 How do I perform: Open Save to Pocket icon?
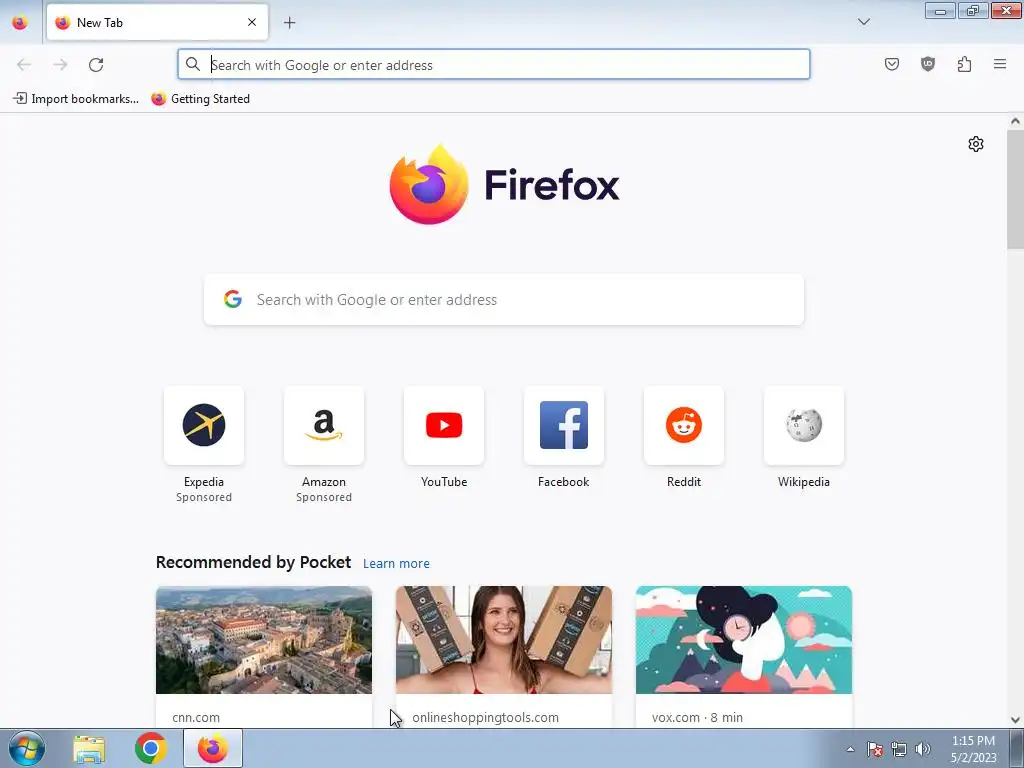coord(892,64)
